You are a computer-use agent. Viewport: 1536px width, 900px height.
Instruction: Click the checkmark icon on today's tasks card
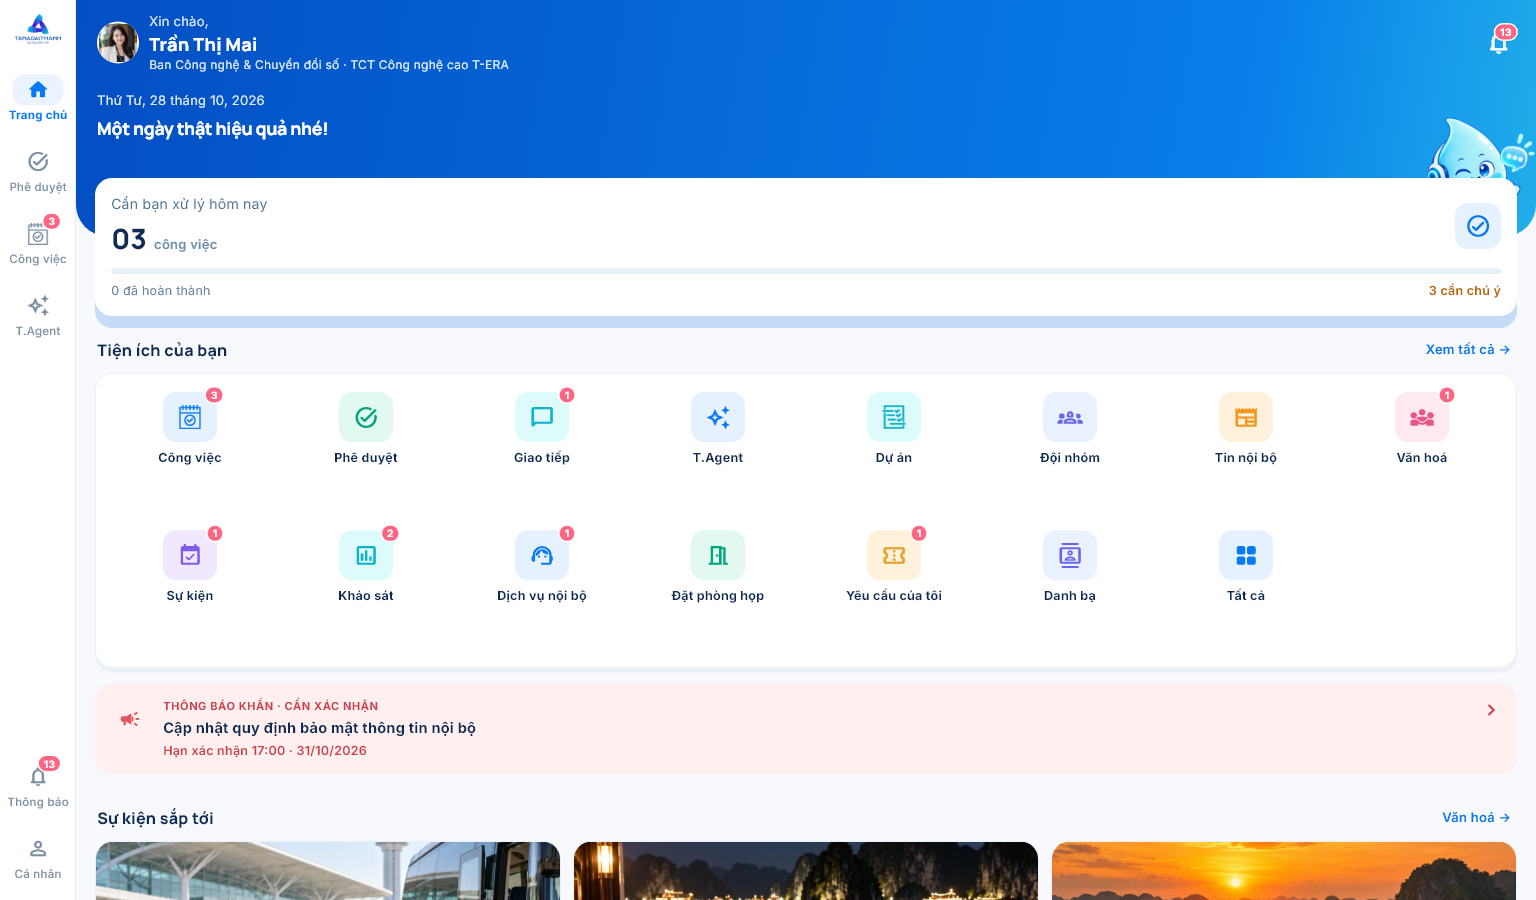point(1478,226)
